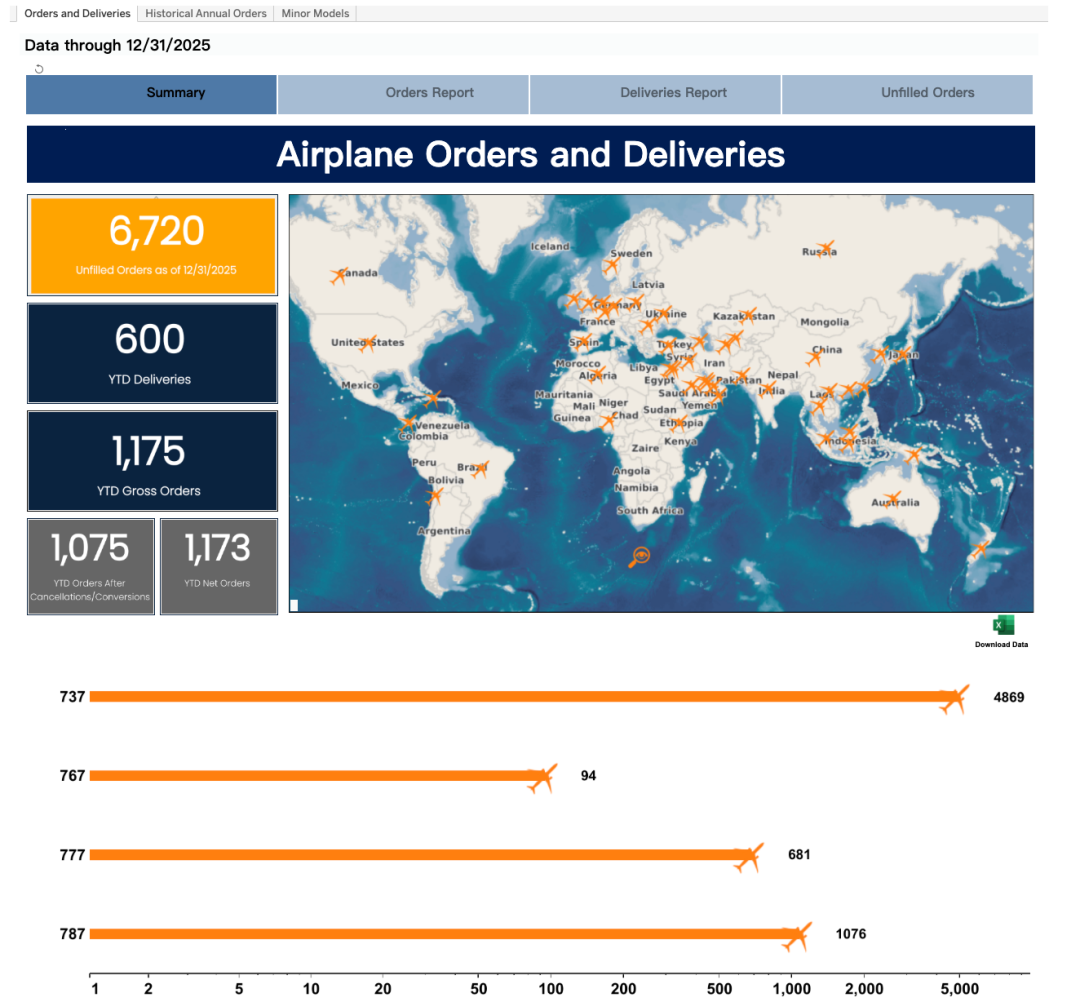Viewport: 1080px width, 1002px height.
Task: Click the Excel Download Data icon
Action: point(1002,626)
